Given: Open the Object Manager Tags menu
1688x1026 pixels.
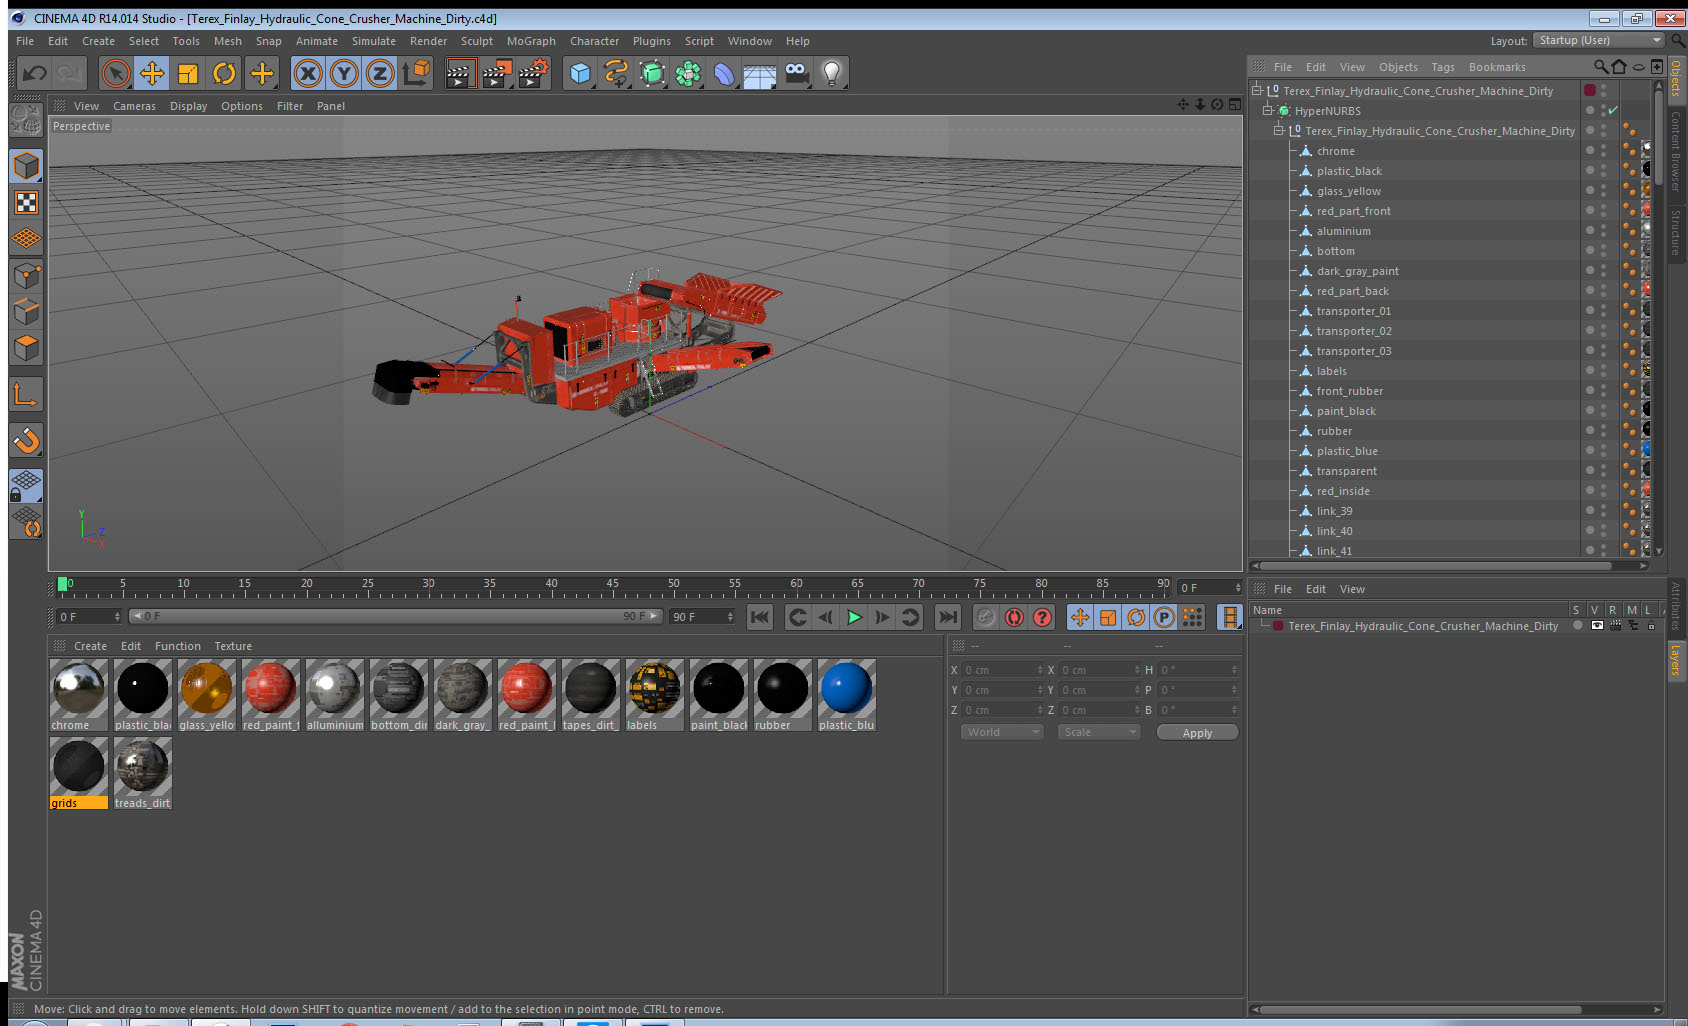Looking at the screenshot, I should (x=1443, y=67).
